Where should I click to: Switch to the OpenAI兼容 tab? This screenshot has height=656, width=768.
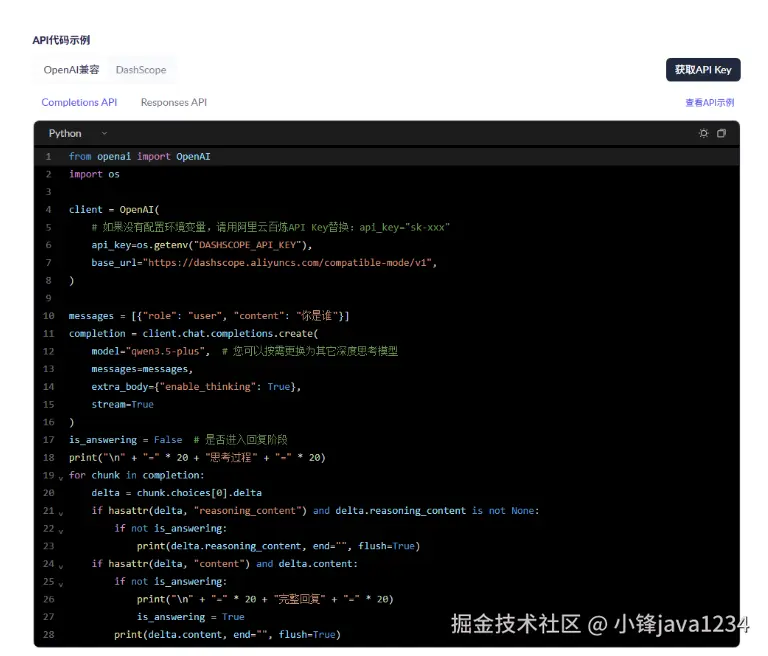[71, 70]
